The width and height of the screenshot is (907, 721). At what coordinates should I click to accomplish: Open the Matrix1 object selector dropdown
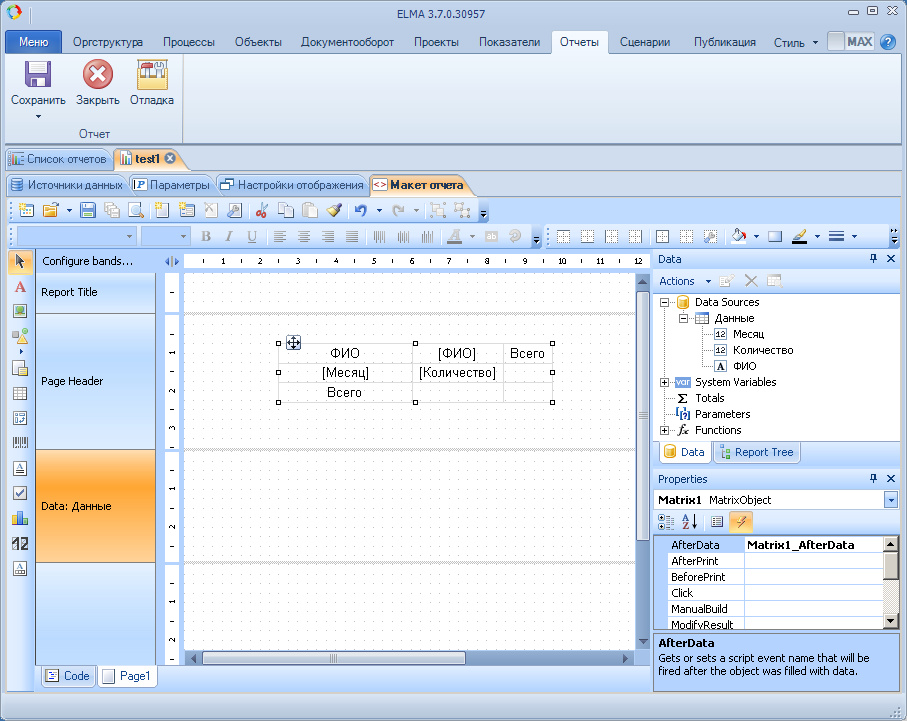pos(890,500)
